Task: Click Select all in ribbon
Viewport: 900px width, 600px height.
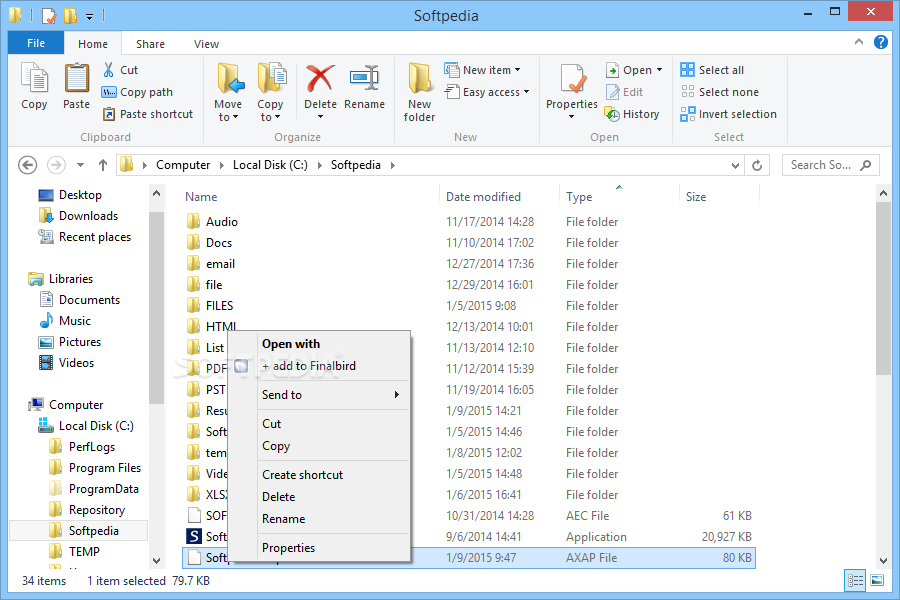Action: (712, 70)
